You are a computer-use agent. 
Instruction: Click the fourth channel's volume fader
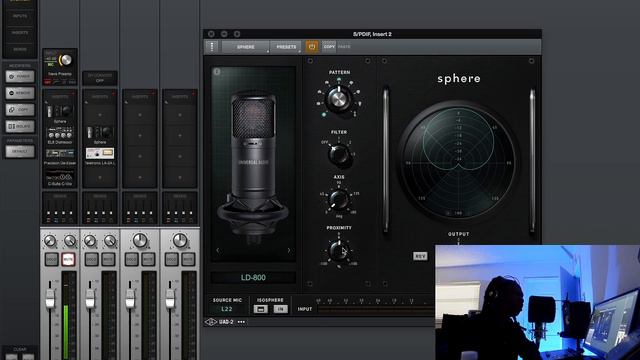[170, 299]
